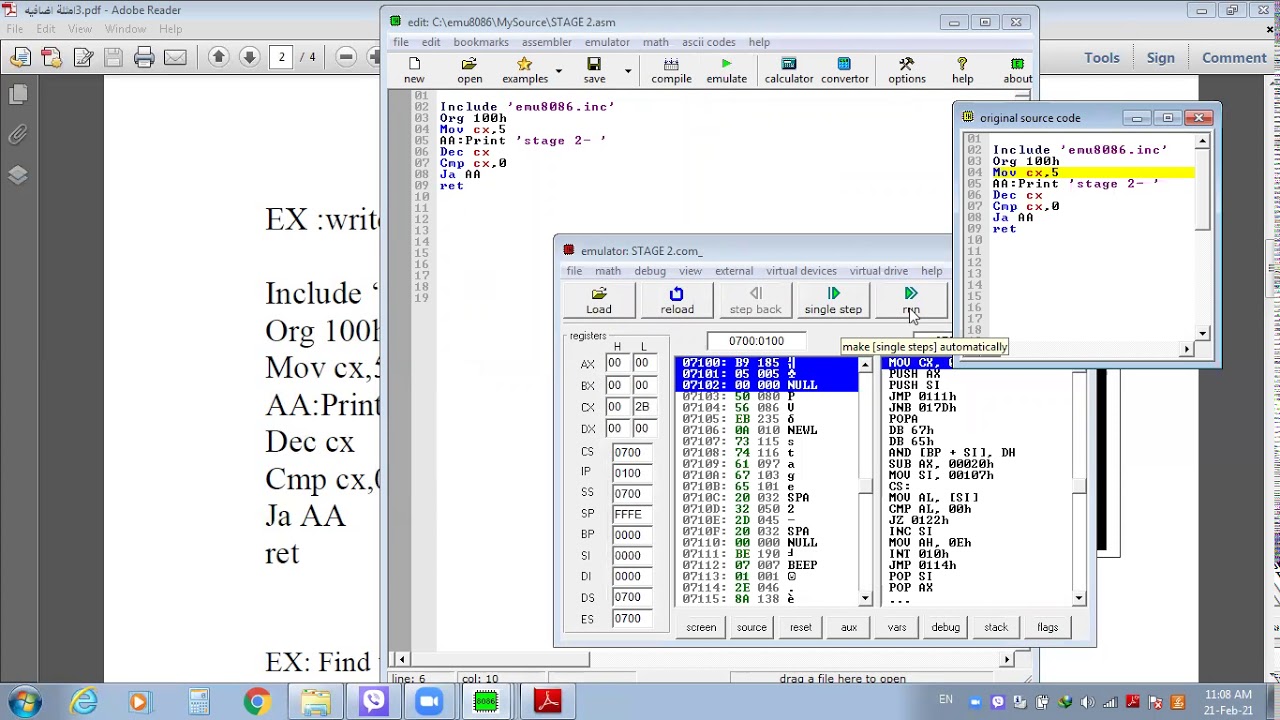Open layers panel in Adobe Reader sidebar

(18, 175)
